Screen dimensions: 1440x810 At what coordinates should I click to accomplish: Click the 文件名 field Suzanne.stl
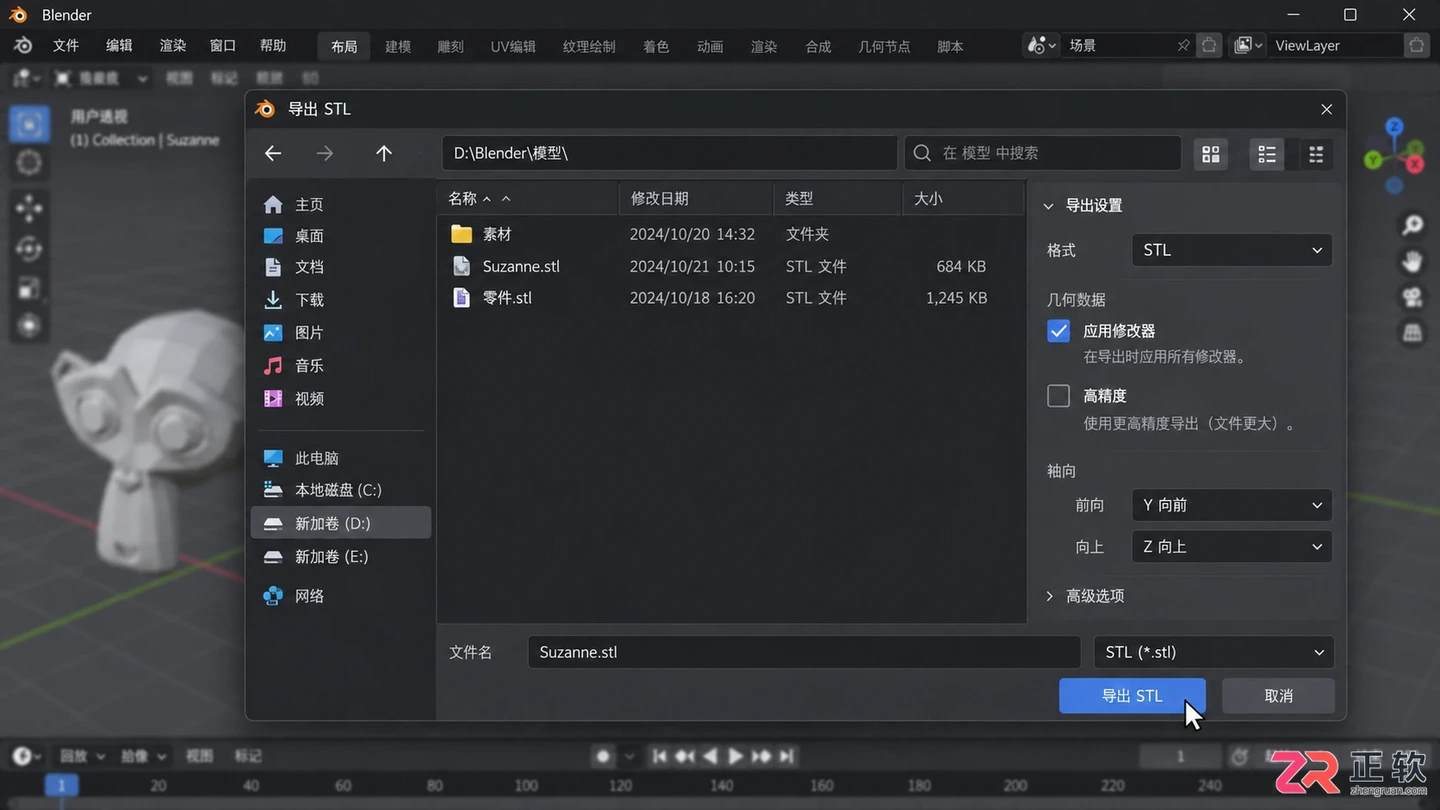(x=804, y=652)
